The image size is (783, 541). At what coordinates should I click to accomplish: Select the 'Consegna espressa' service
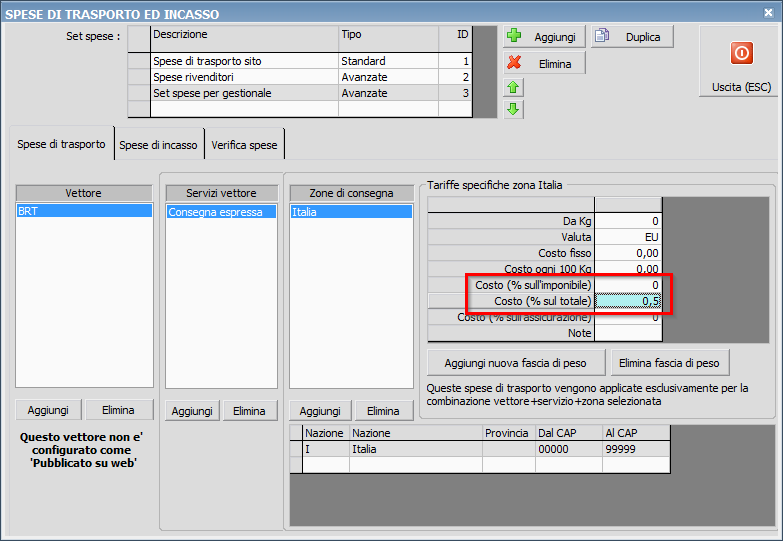(221, 212)
